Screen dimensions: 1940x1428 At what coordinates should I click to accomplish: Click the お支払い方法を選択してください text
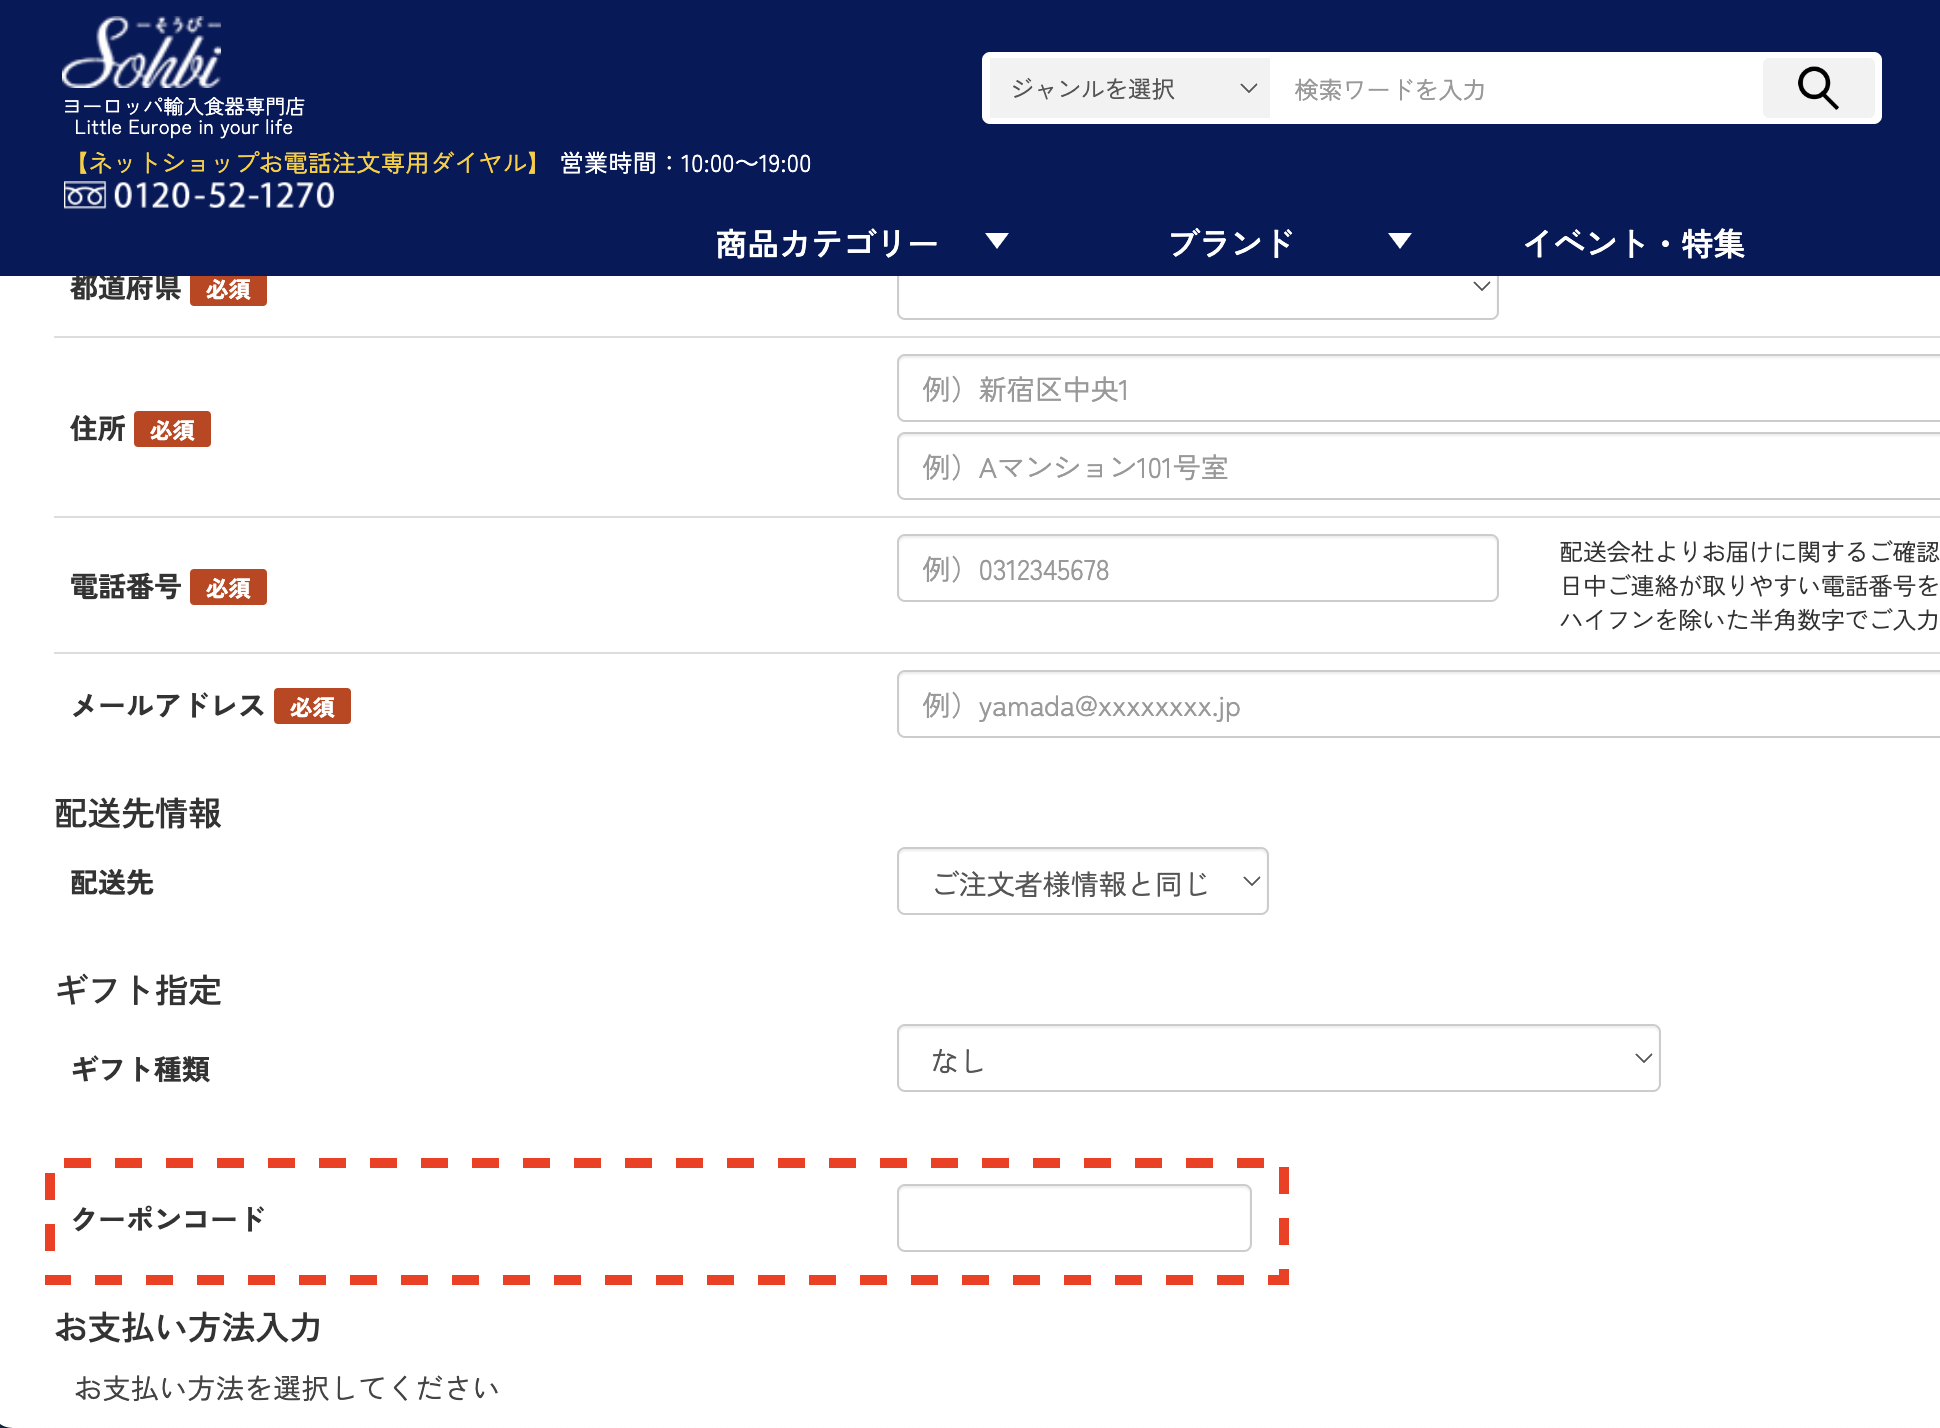point(286,1388)
